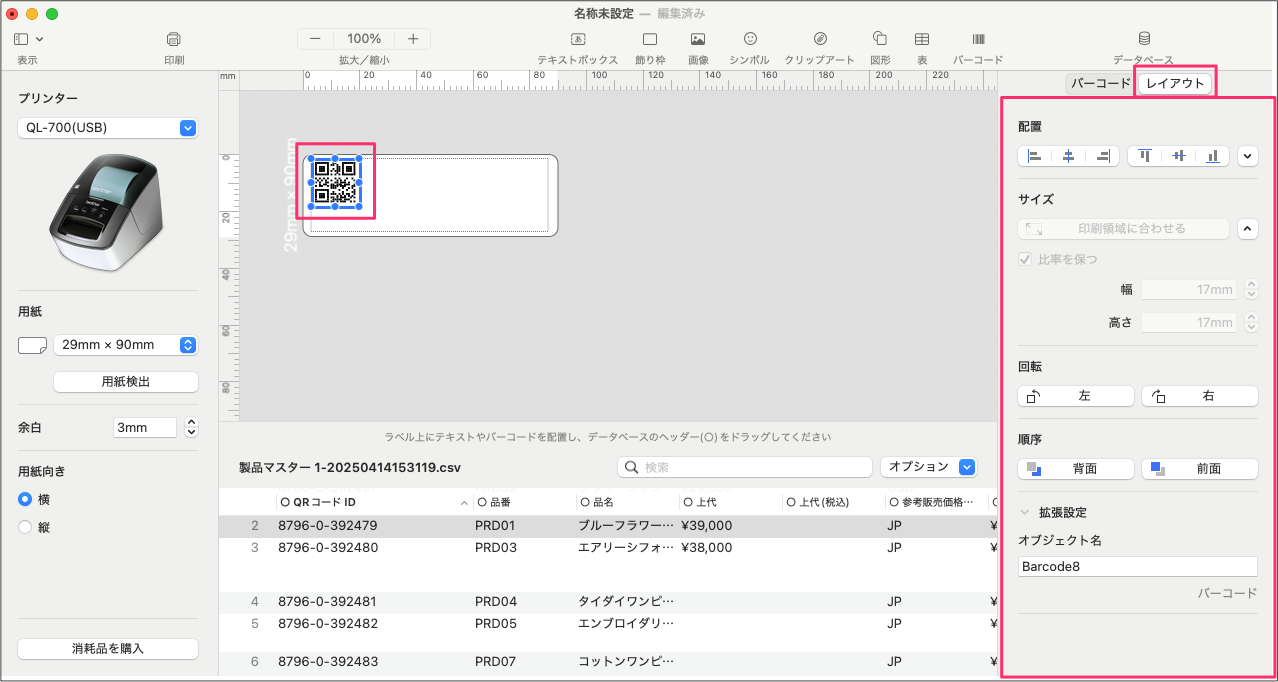1278x682 pixels.
Task: Click the PRD07 cell
Action: [x=495, y=662]
